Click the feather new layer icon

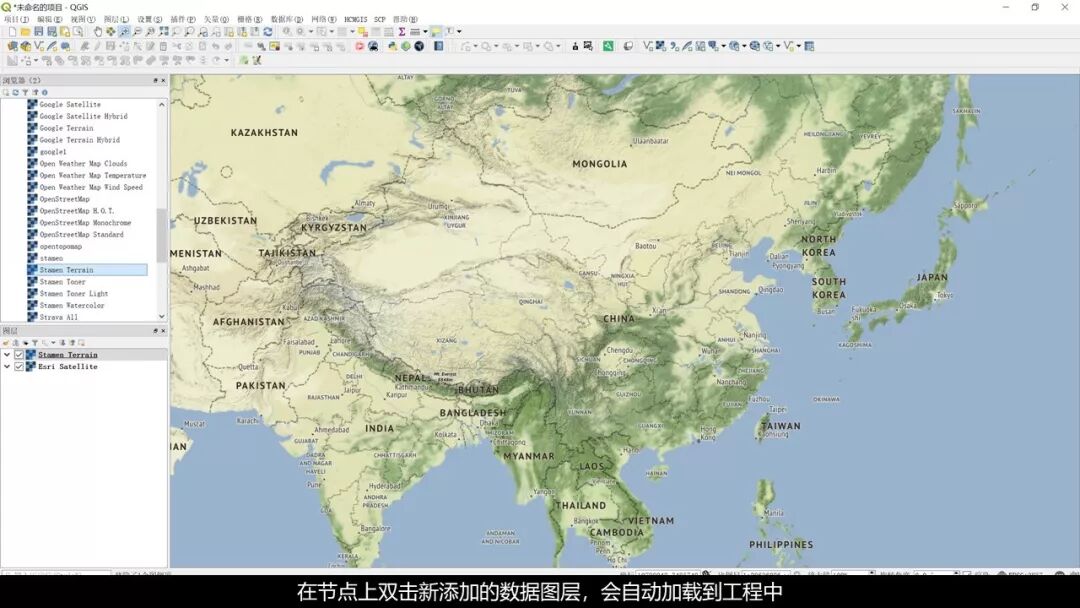click(52, 46)
